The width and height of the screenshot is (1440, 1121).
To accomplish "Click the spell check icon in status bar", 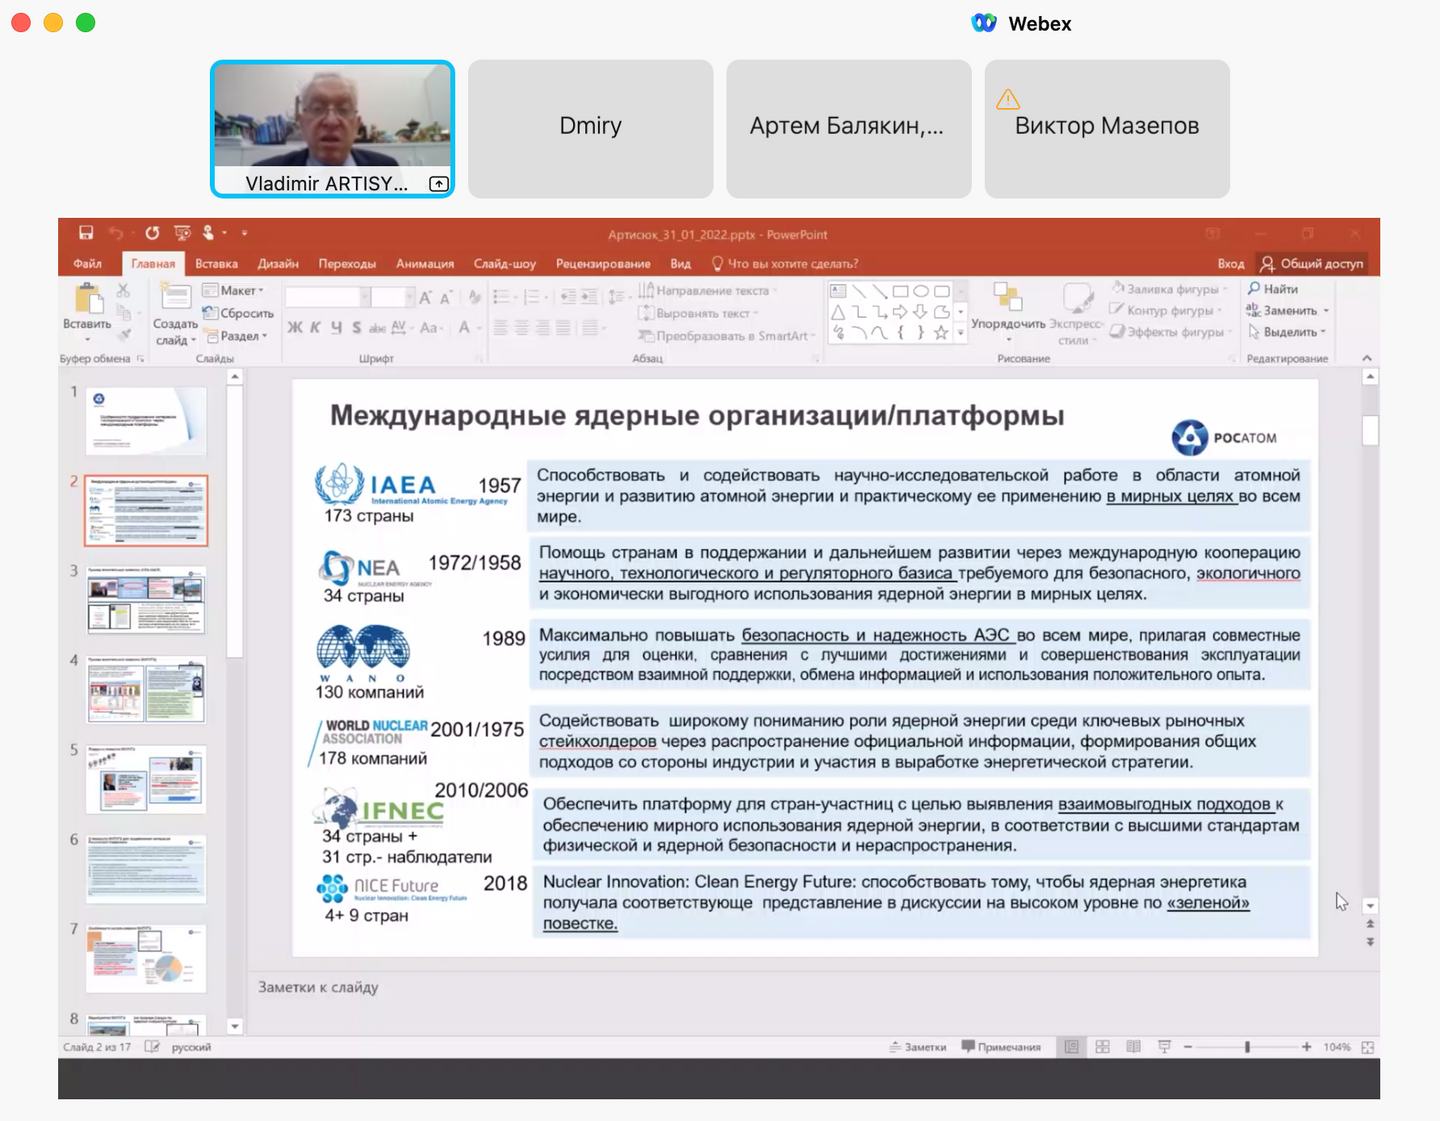I will [x=152, y=1047].
